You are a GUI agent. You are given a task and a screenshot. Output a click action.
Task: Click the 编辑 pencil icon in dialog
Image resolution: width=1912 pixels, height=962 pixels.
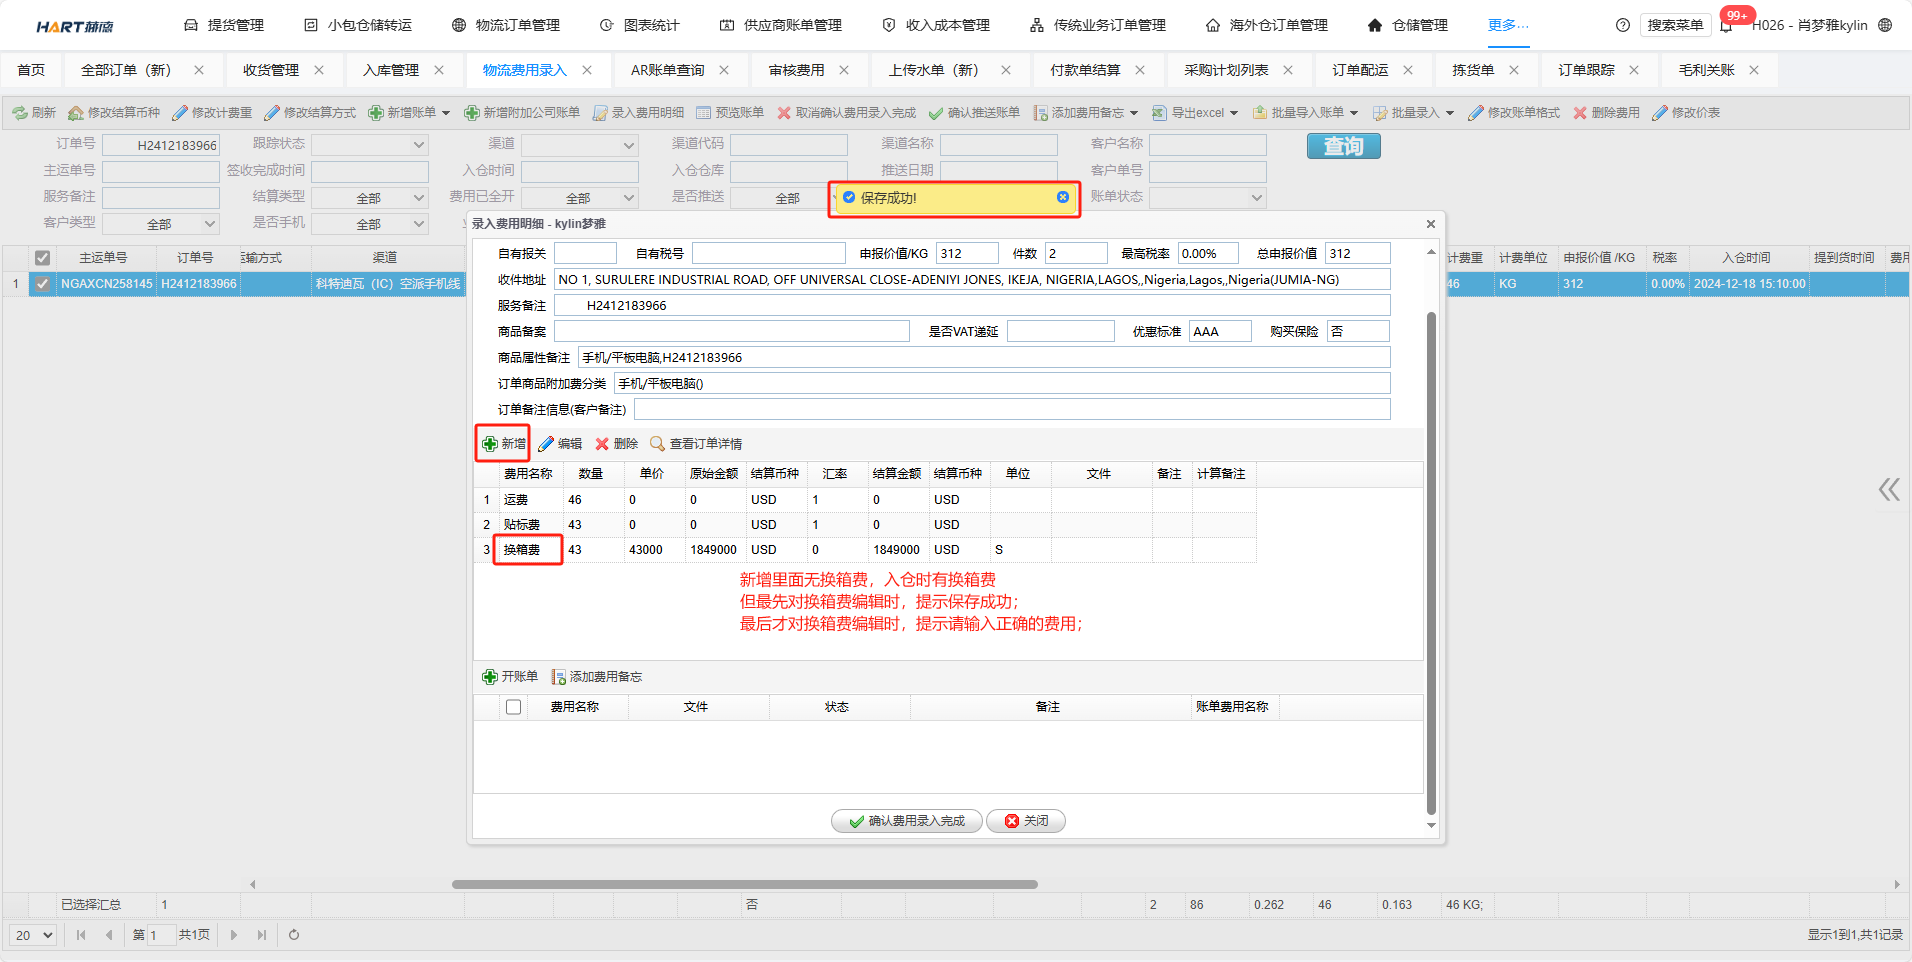546,444
